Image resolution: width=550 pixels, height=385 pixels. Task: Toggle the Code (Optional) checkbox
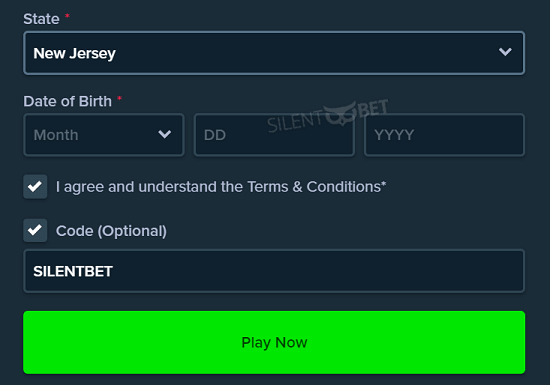click(35, 231)
